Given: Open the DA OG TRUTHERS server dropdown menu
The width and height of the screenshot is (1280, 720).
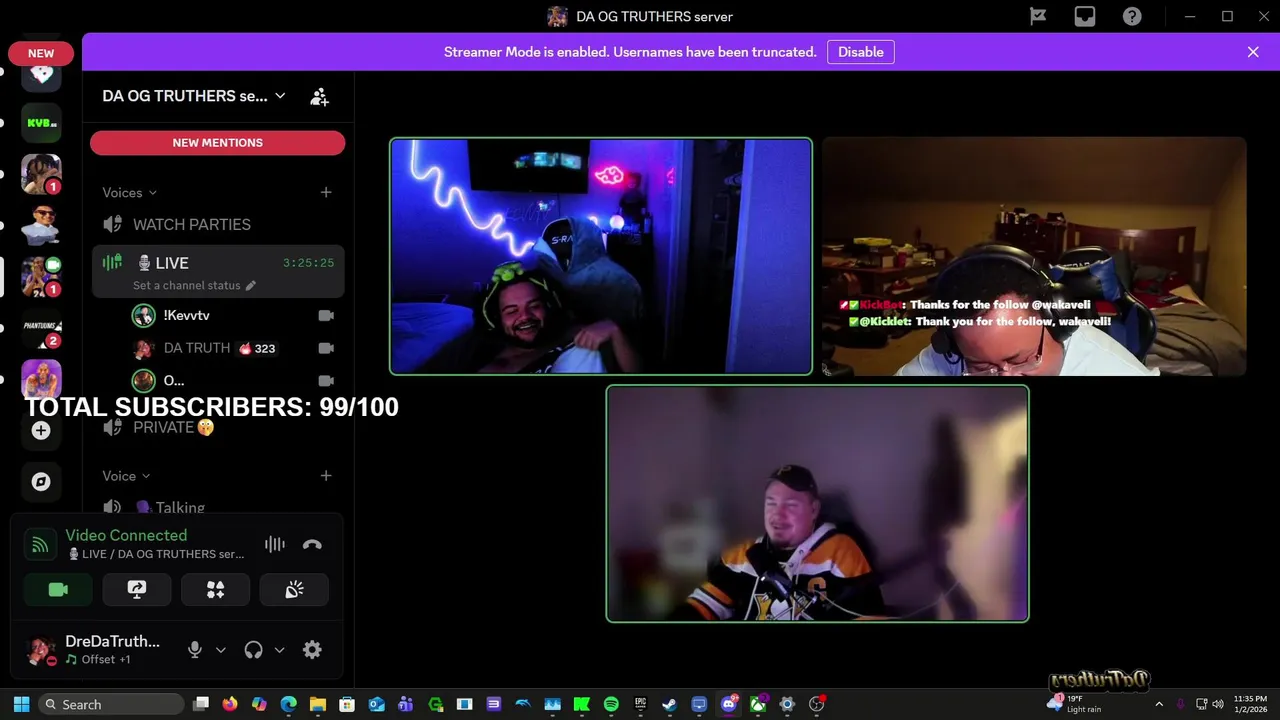Looking at the screenshot, I should (x=194, y=96).
